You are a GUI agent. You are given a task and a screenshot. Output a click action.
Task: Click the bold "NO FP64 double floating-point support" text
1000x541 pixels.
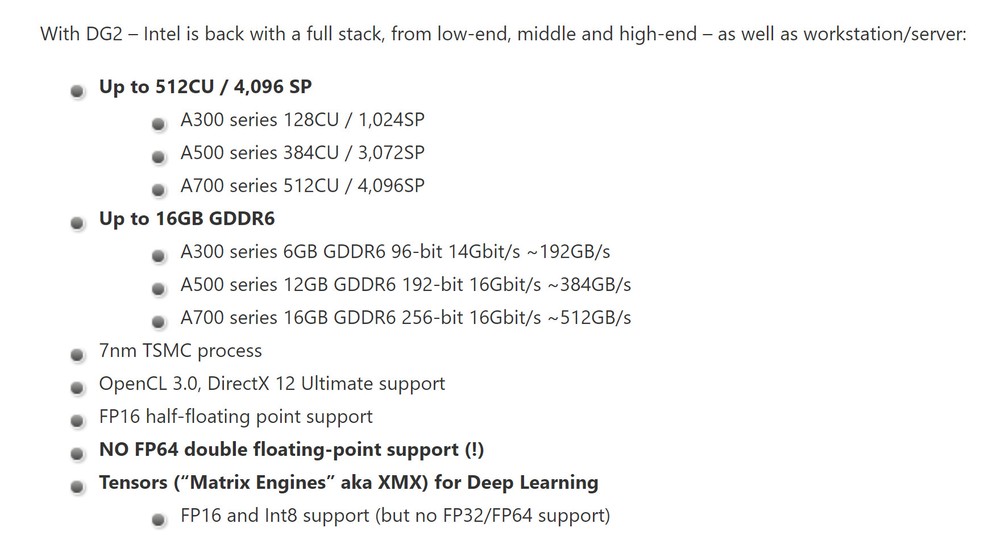291,450
